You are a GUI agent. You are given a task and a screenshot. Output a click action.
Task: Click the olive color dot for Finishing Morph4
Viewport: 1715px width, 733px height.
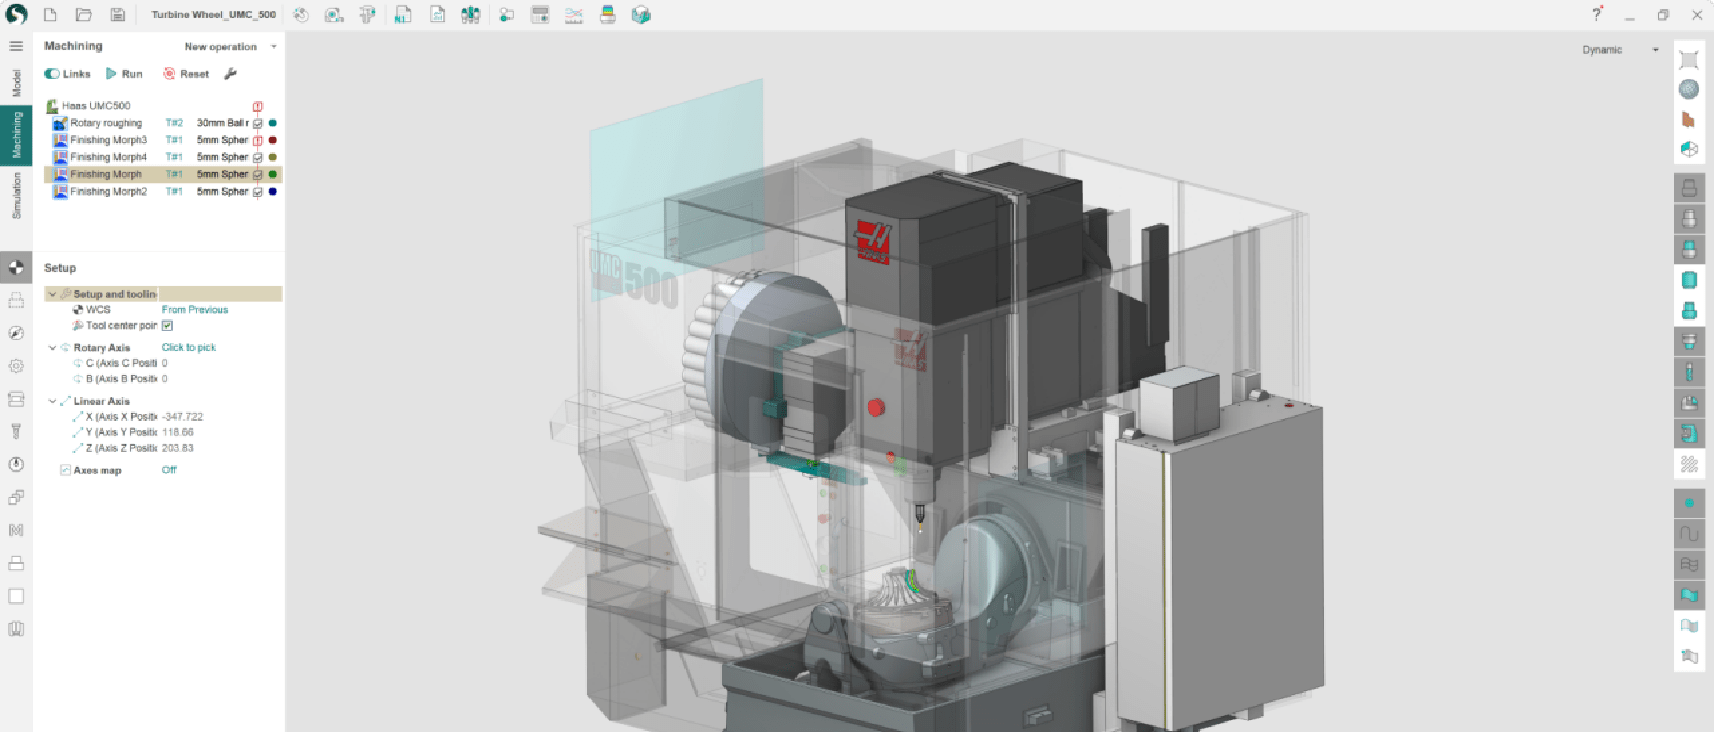pos(272,157)
